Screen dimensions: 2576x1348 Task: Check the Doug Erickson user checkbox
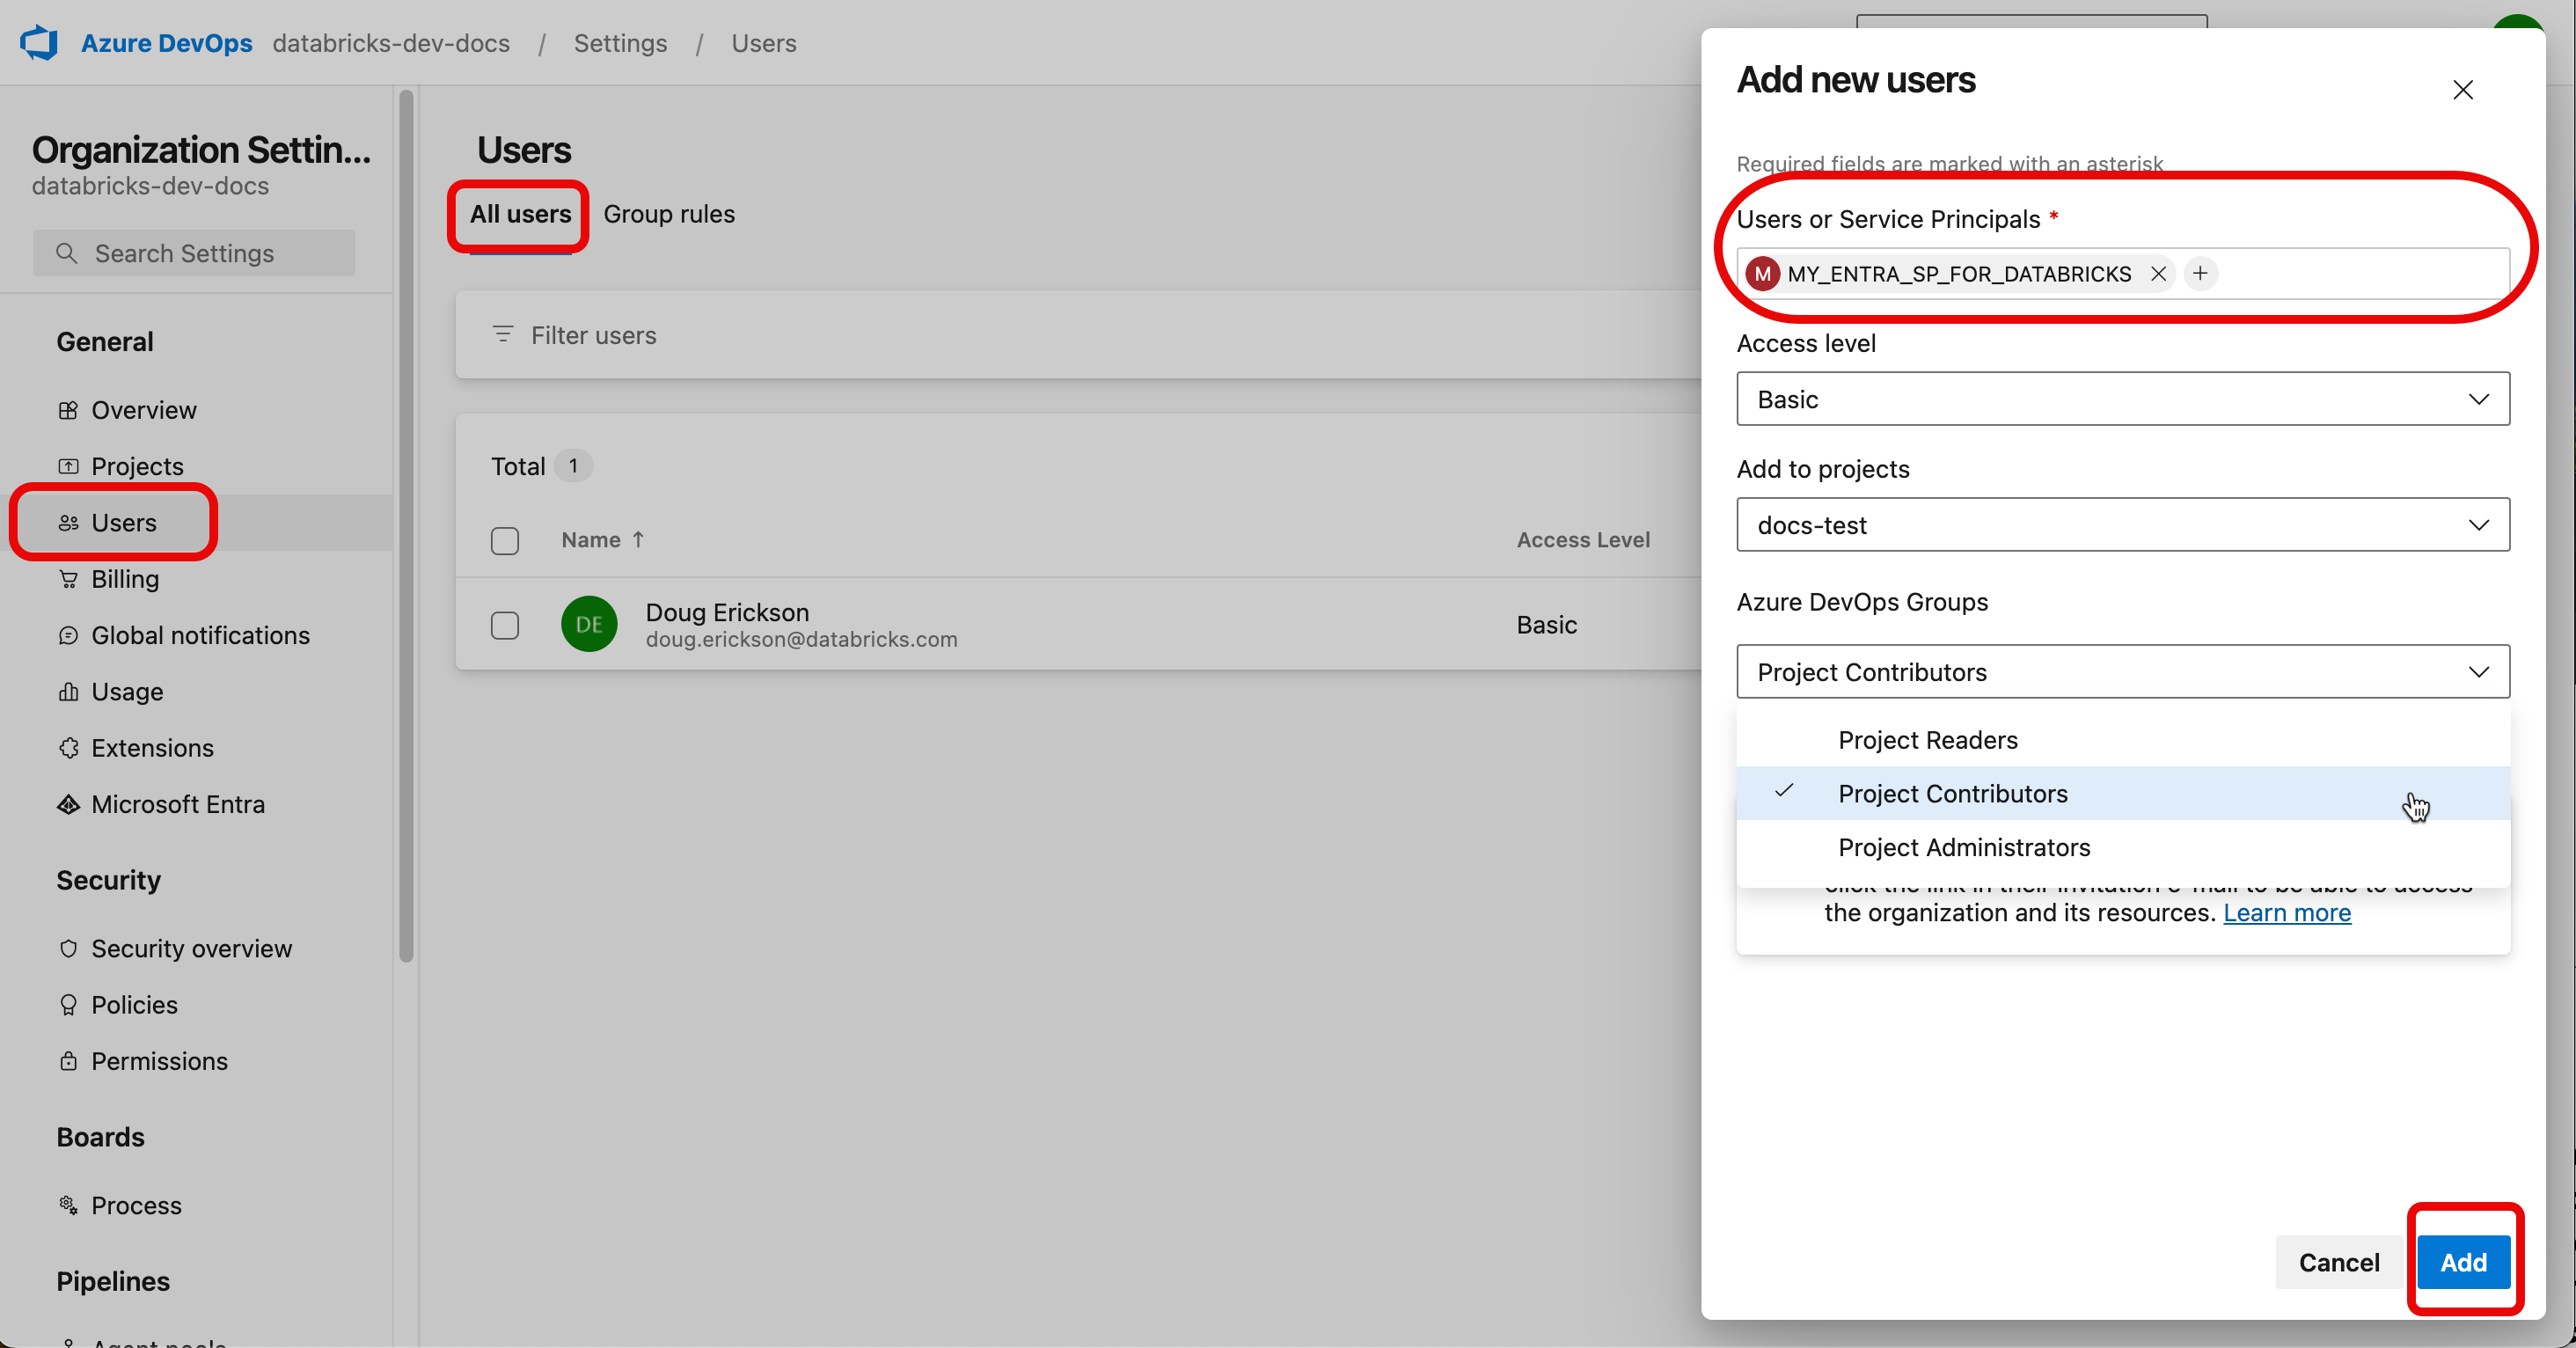504,624
